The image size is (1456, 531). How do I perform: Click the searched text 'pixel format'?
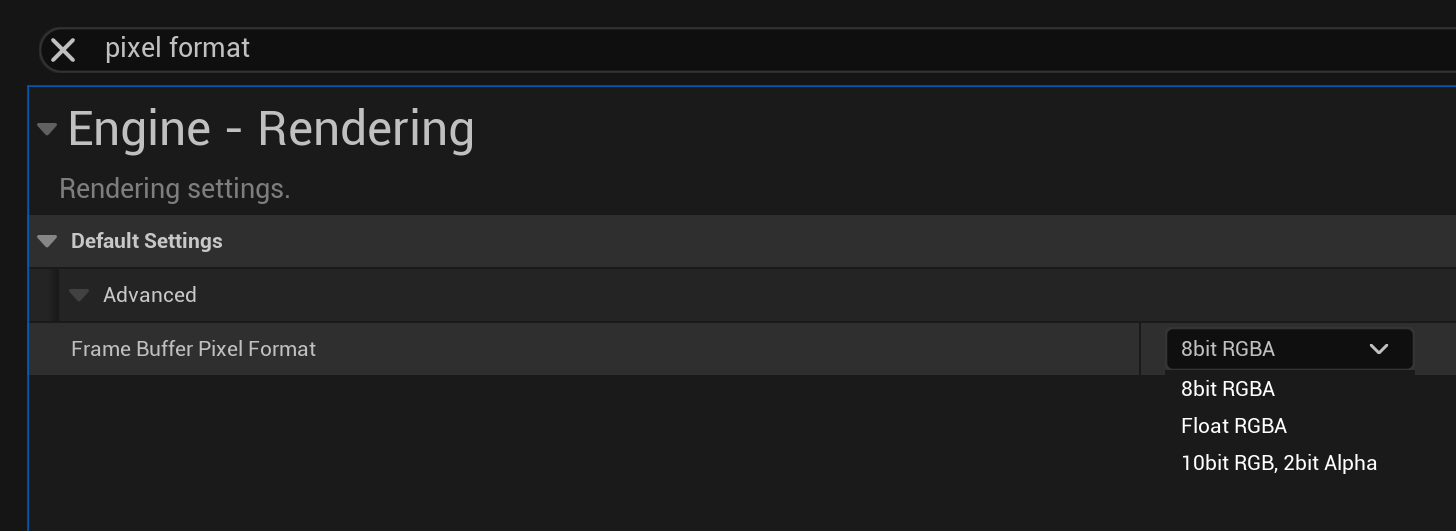178,48
